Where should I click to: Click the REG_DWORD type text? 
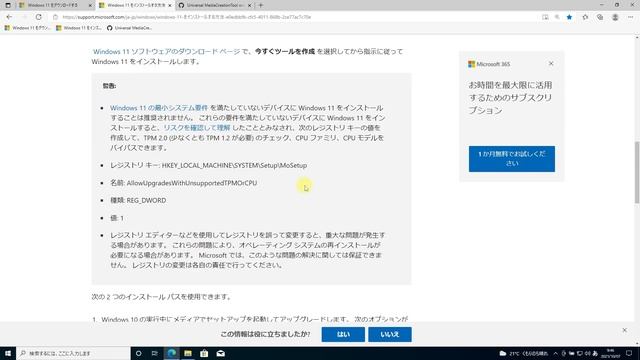point(146,200)
